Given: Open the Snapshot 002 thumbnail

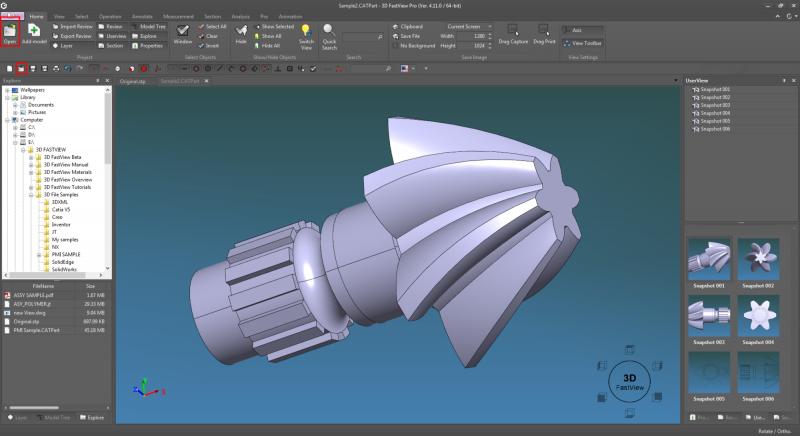Looking at the screenshot, I should 758,259.
